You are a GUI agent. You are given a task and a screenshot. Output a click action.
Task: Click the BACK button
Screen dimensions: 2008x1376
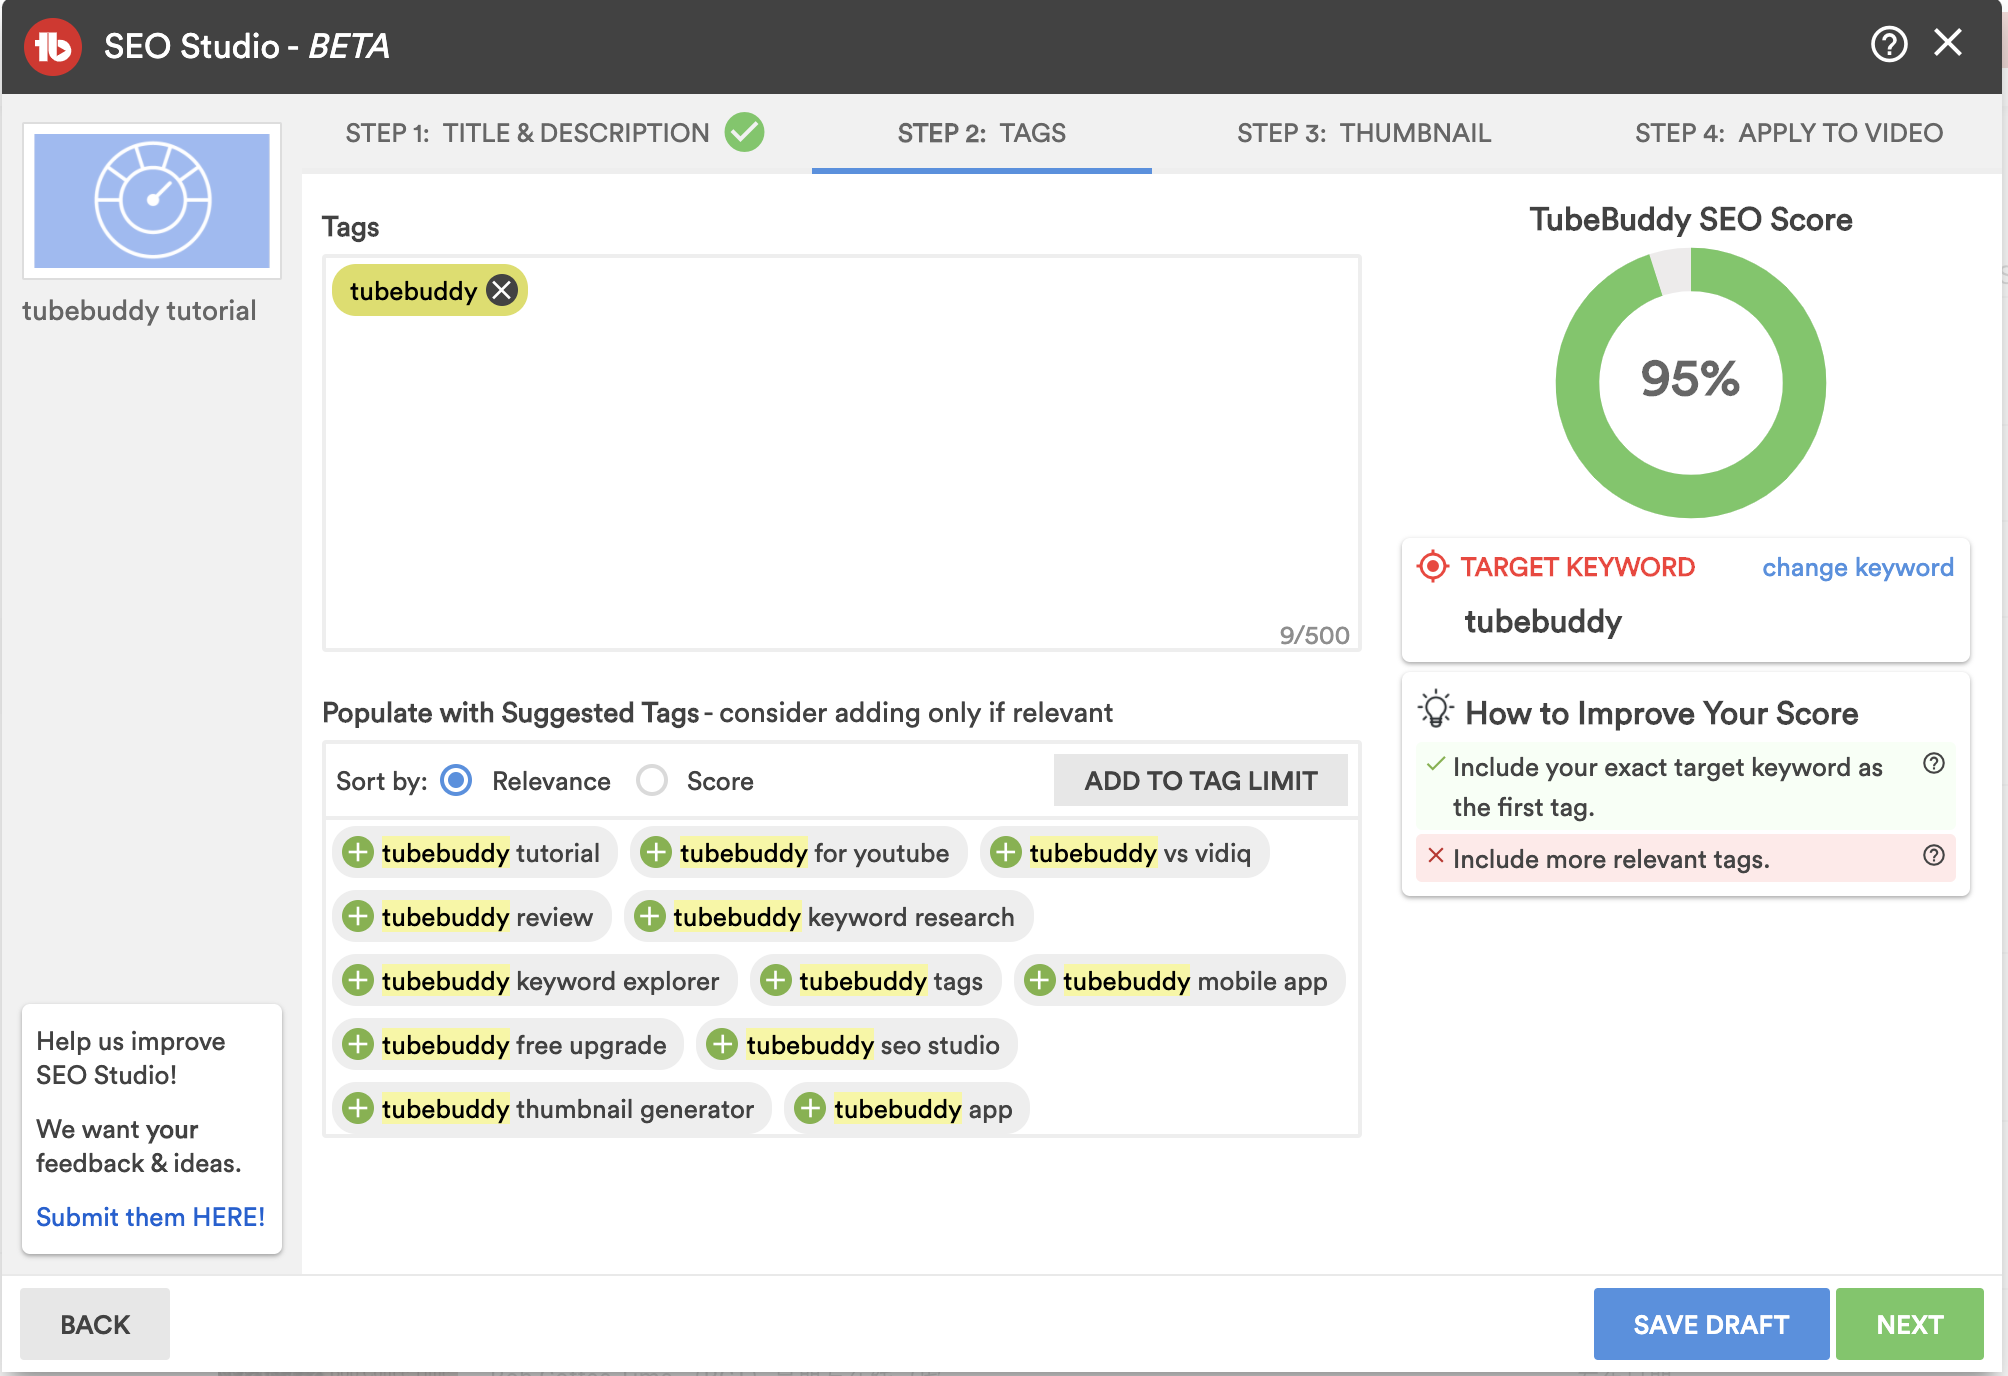95,1324
